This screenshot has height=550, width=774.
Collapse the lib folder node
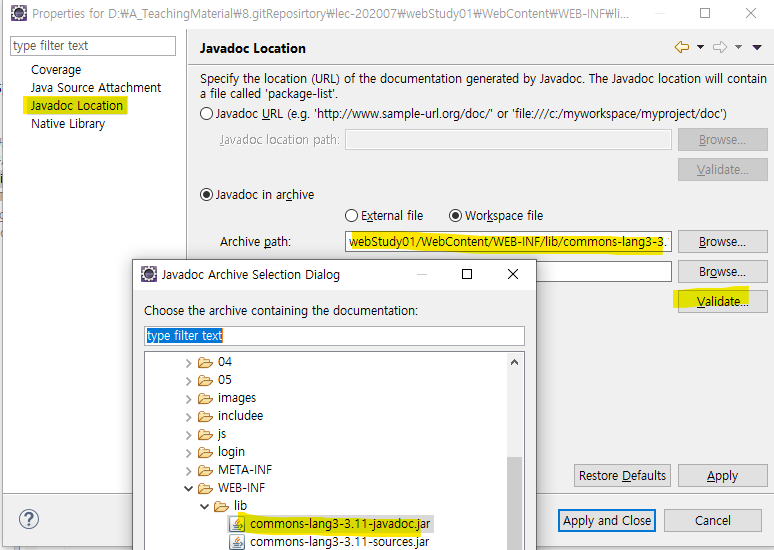coord(204,507)
